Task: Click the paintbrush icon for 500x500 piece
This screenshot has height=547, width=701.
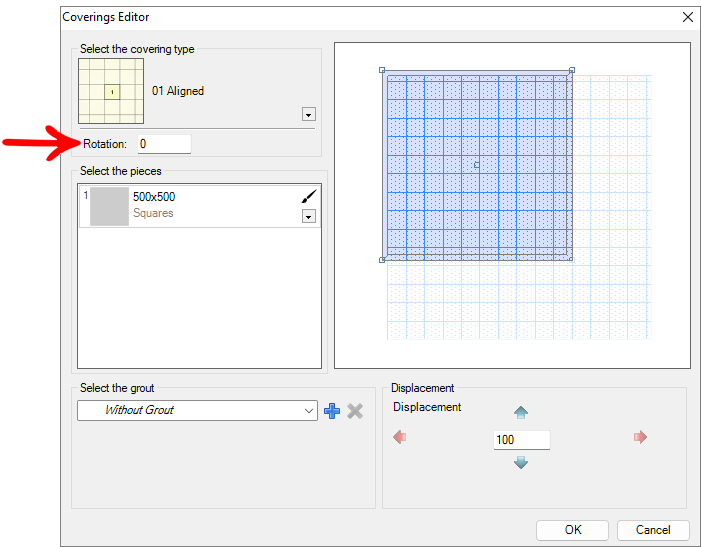Action: [x=308, y=196]
